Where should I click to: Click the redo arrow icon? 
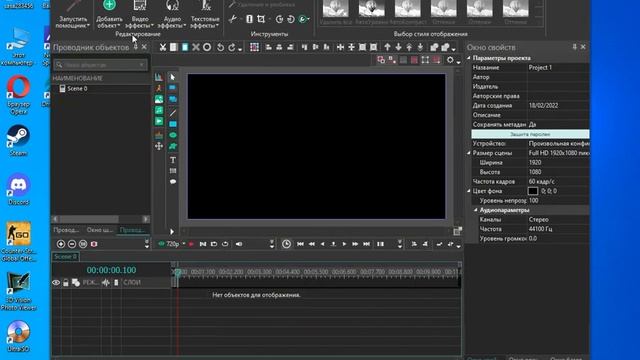232,47
